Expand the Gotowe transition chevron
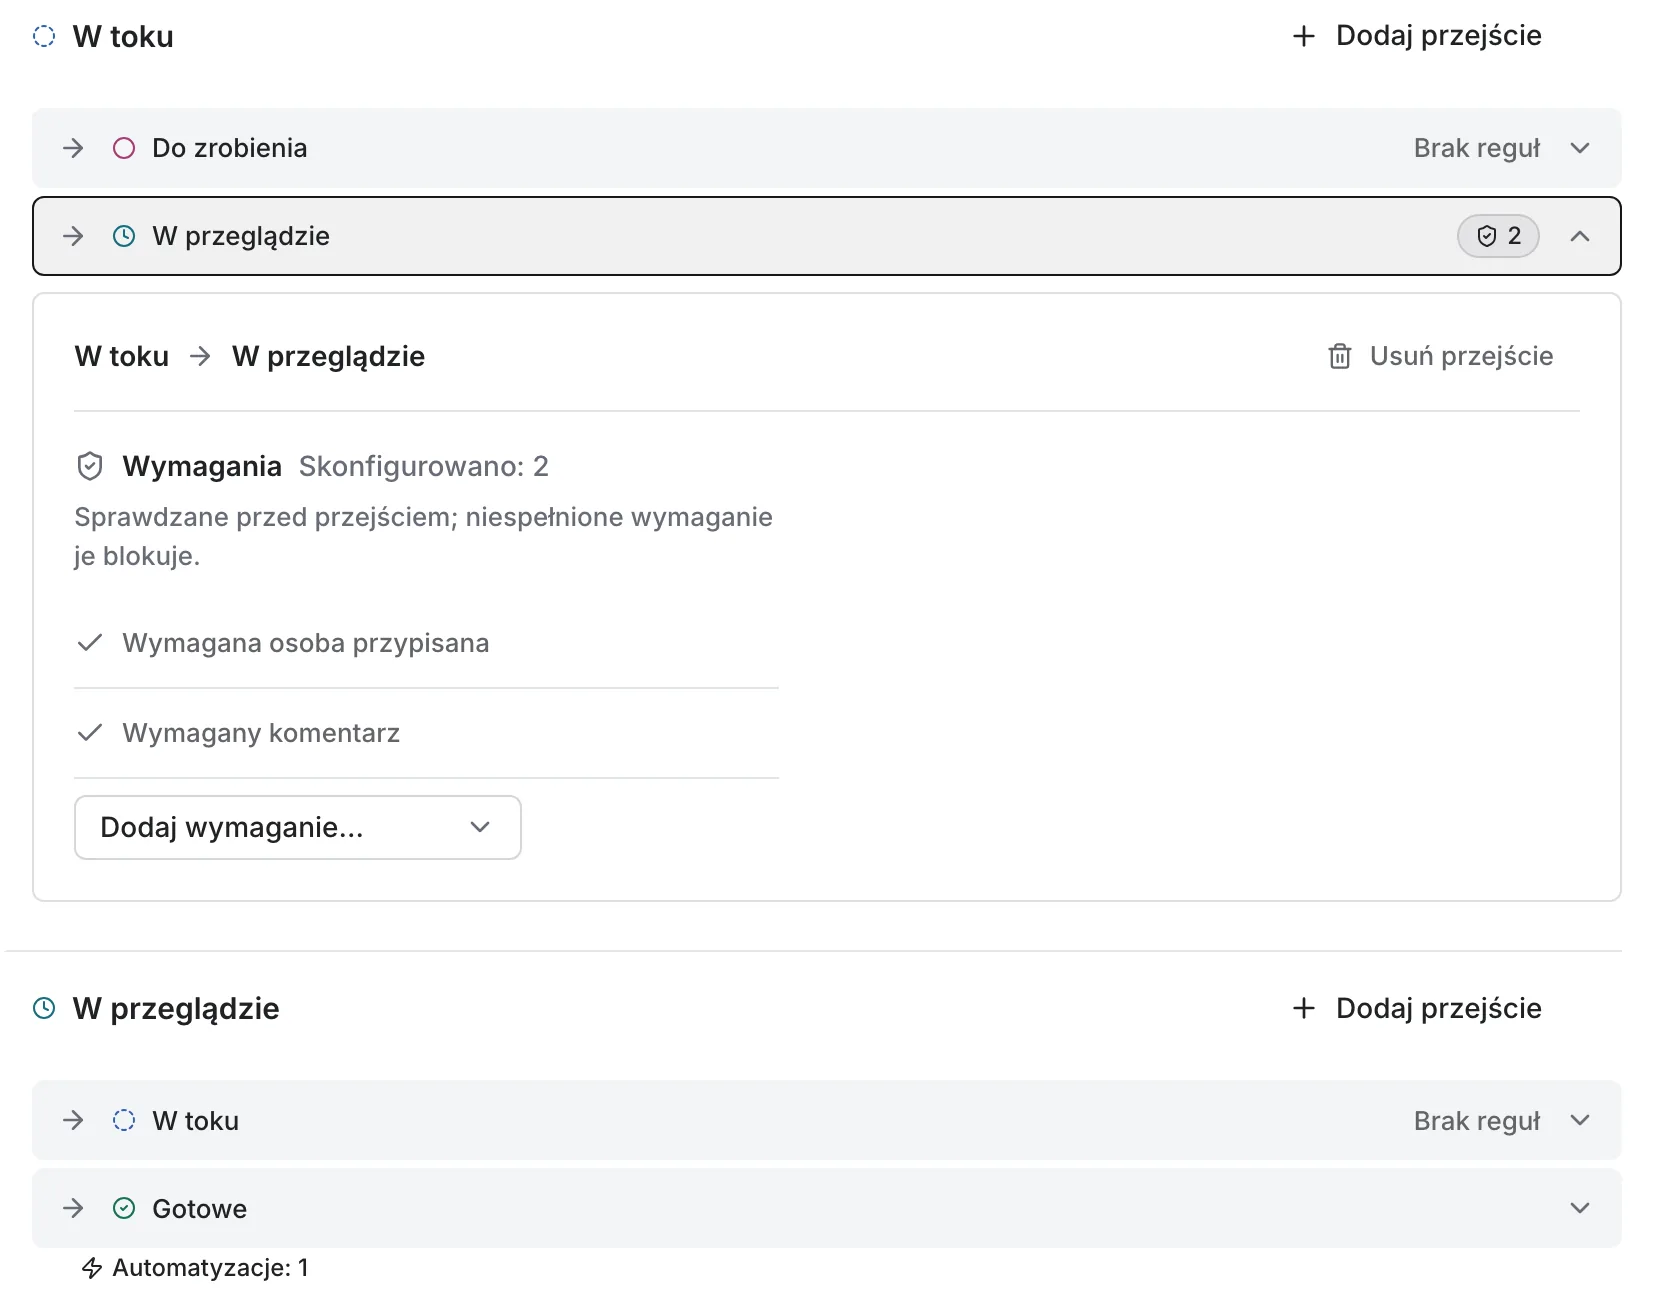Screen dimensions: 1660x1306 point(1580,1208)
